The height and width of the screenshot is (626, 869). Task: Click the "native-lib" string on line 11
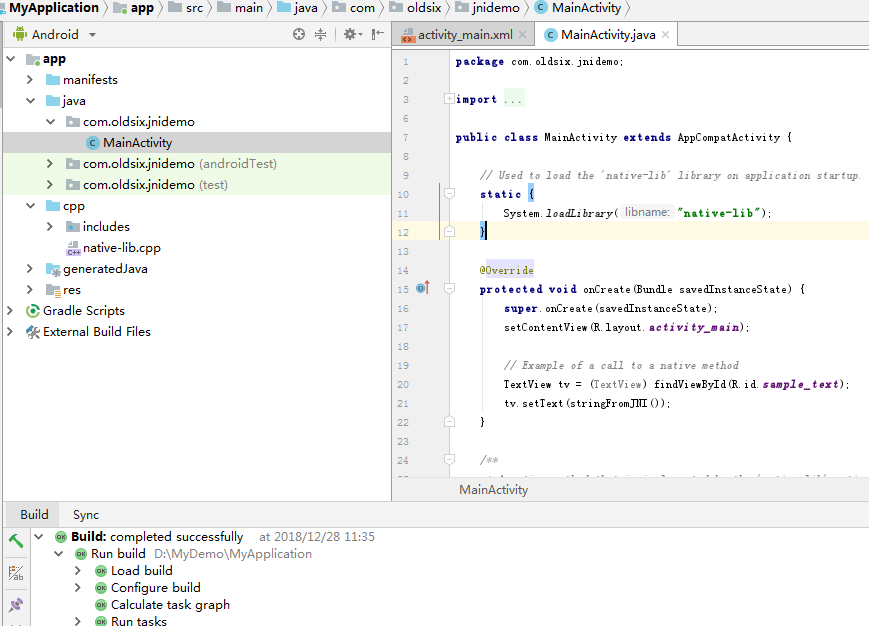[x=719, y=213]
